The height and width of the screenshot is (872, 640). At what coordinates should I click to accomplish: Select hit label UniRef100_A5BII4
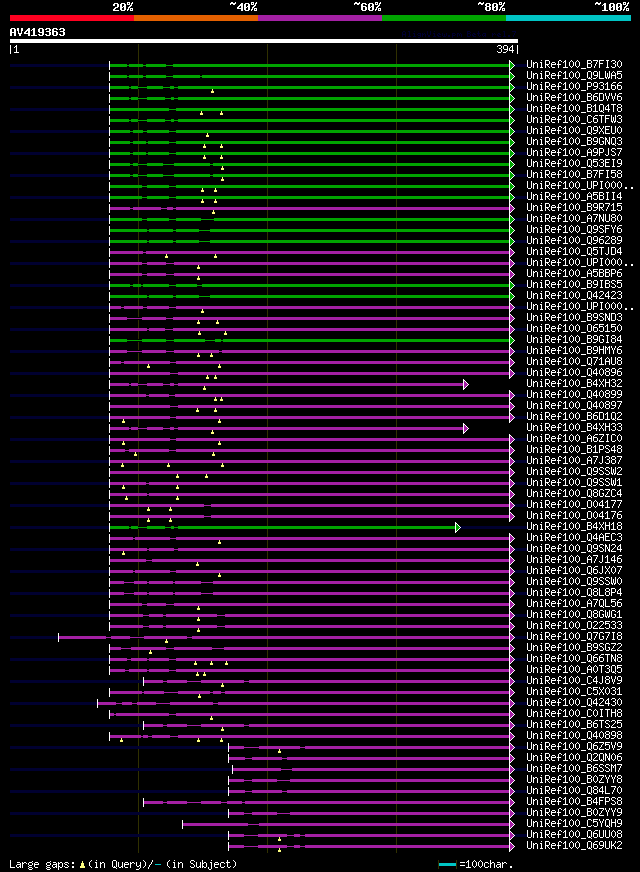(x=574, y=197)
